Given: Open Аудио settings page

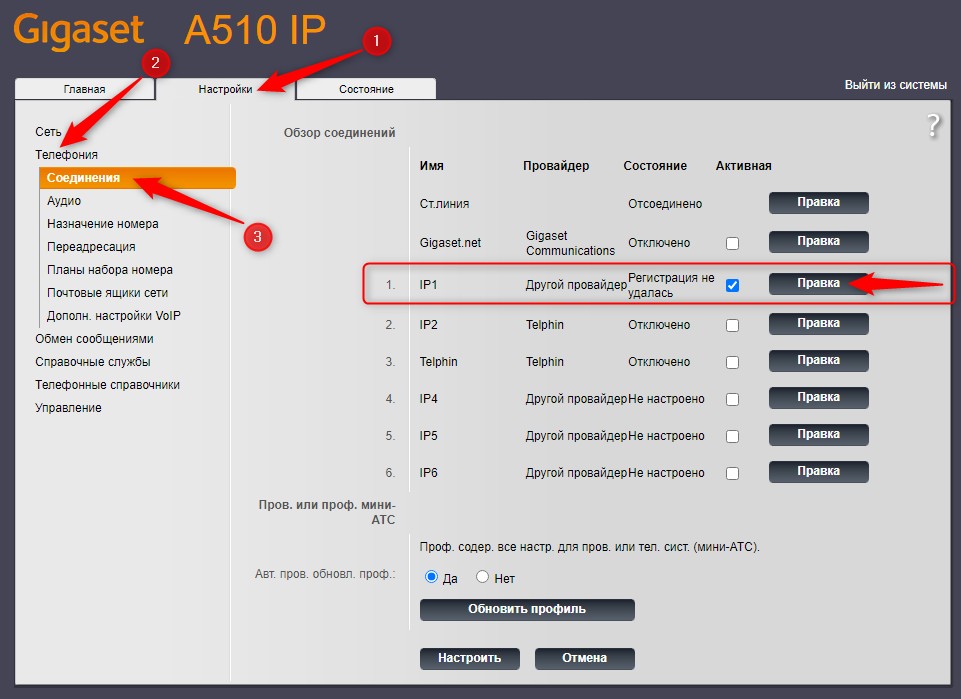Looking at the screenshot, I should 64,201.
